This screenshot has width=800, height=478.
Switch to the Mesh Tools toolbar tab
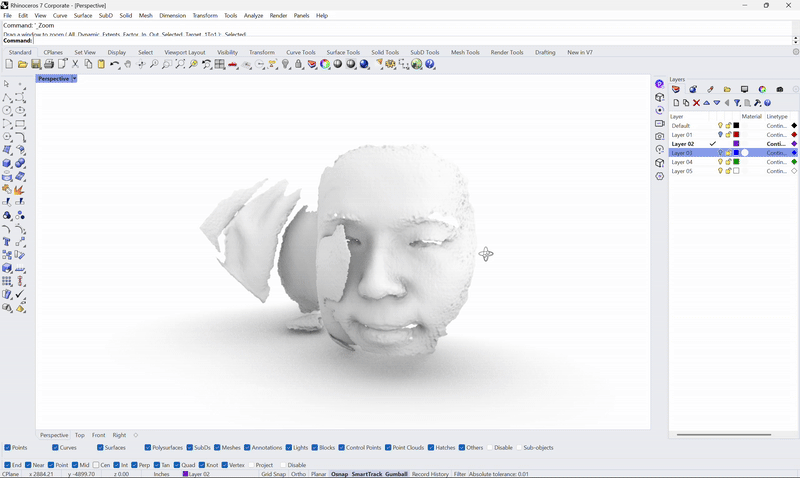465,52
